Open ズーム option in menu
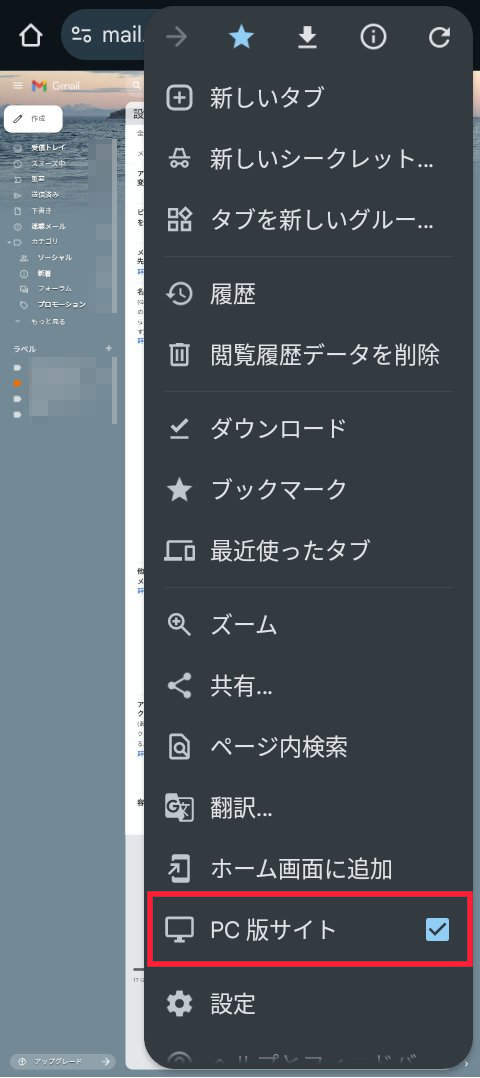 309,625
